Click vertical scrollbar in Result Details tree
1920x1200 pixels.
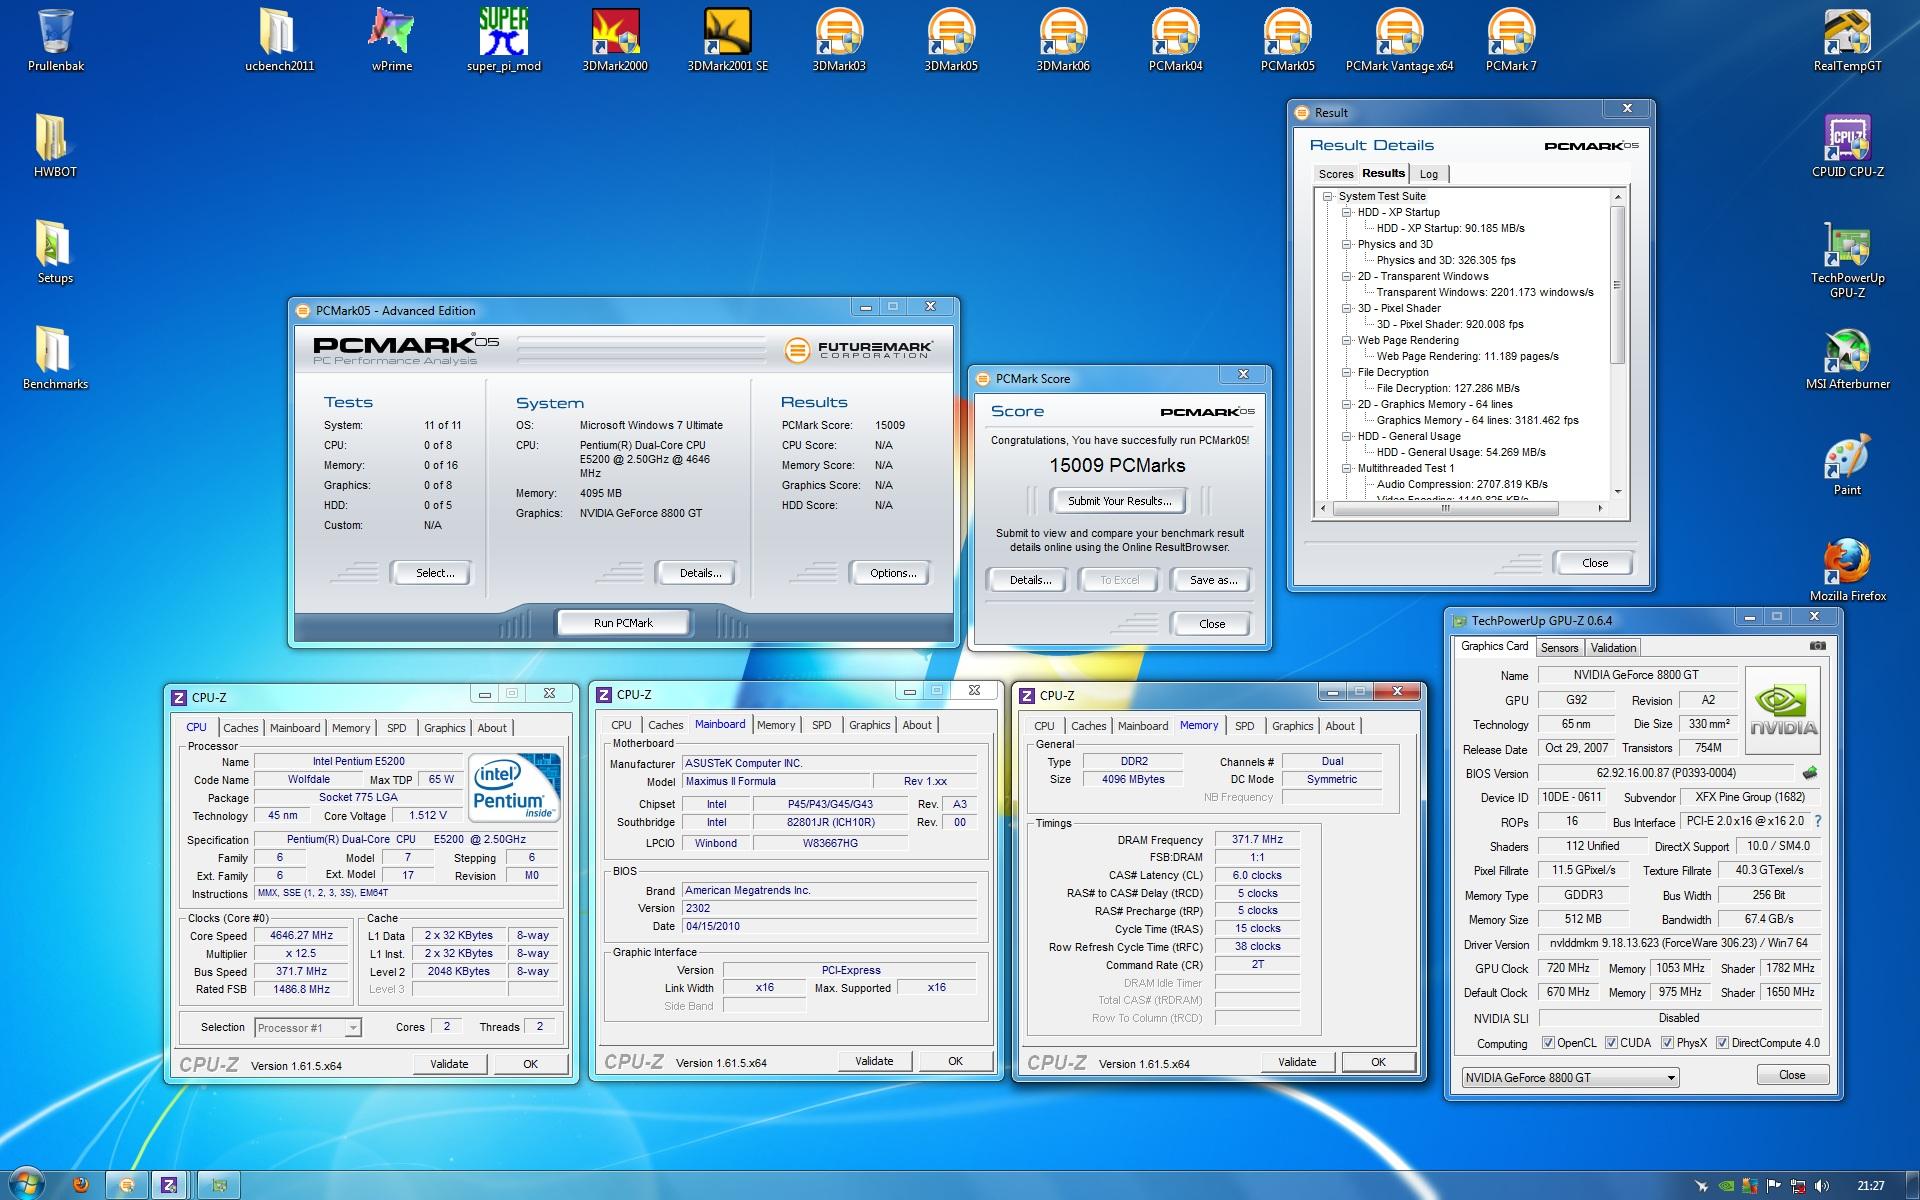1617,286
